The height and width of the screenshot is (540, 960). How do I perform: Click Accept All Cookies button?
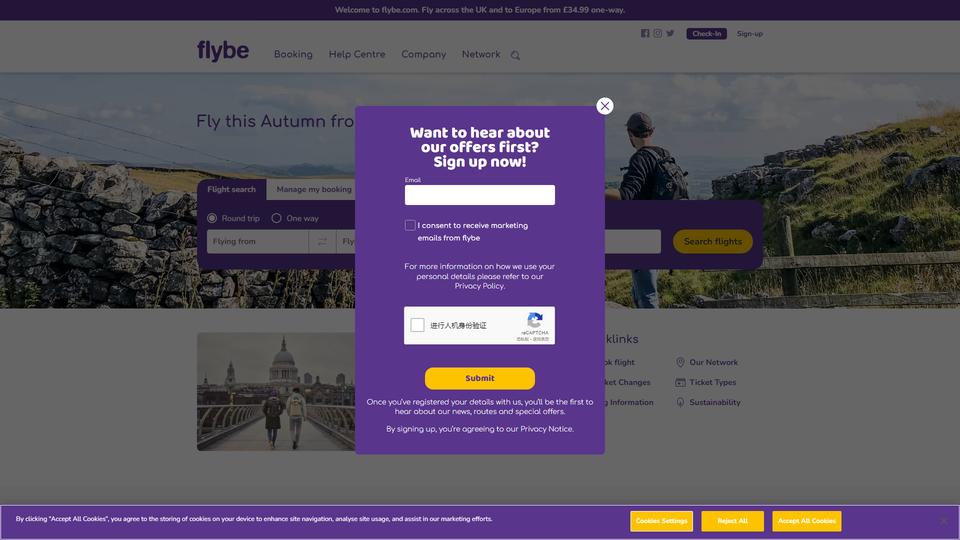pyautogui.click(x=807, y=521)
